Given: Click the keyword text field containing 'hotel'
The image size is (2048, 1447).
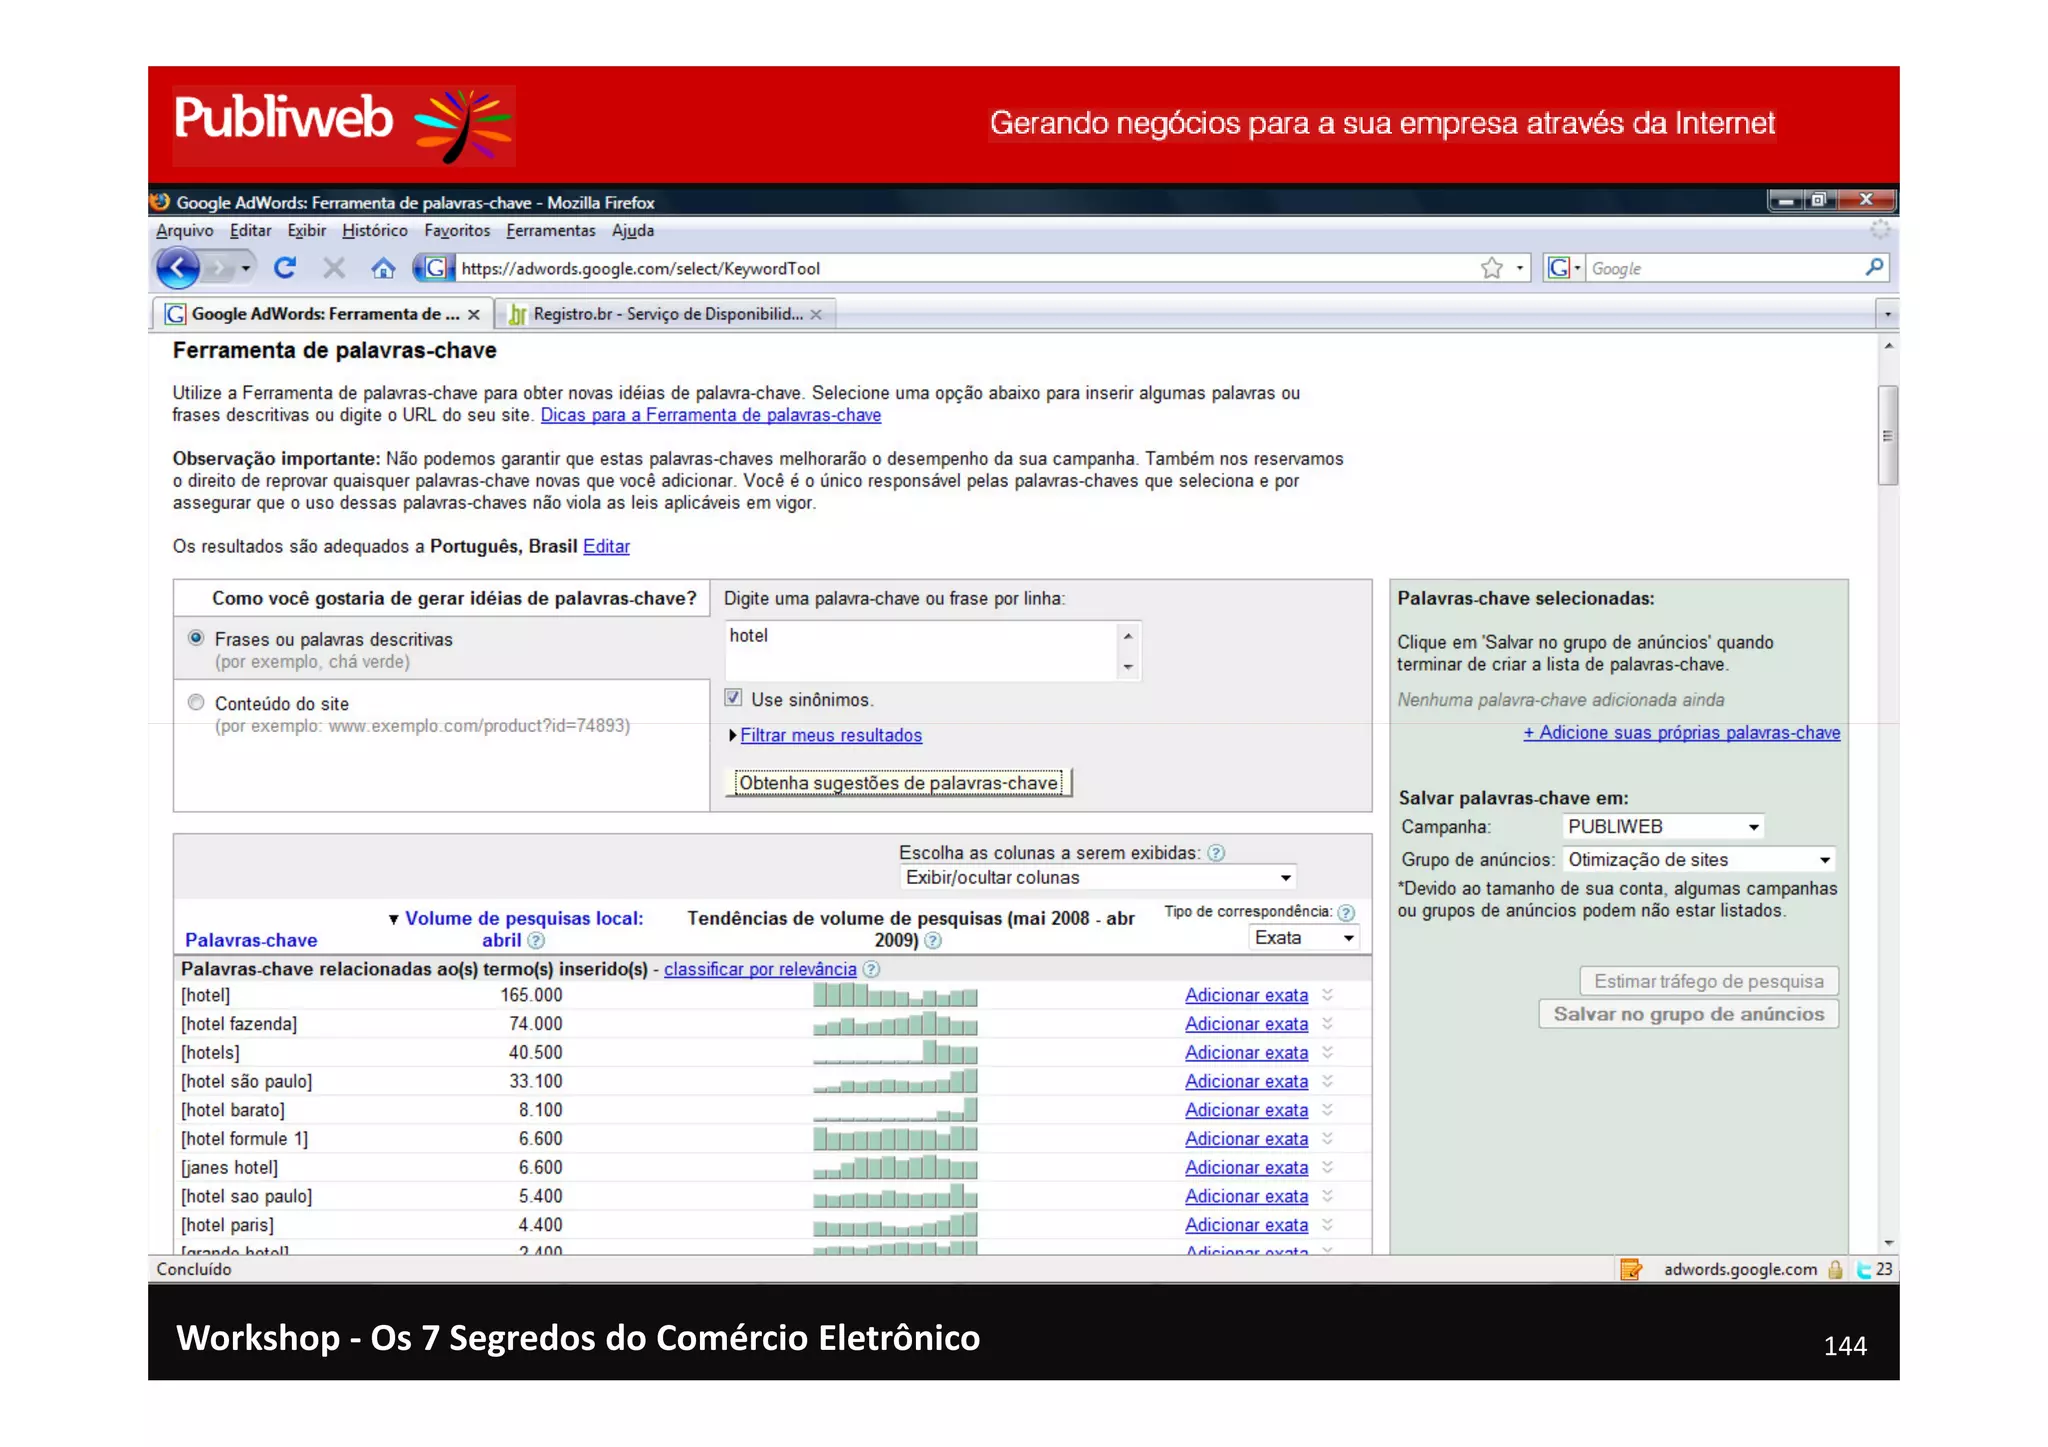Looking at the screenshot, I should click(920, 649).
